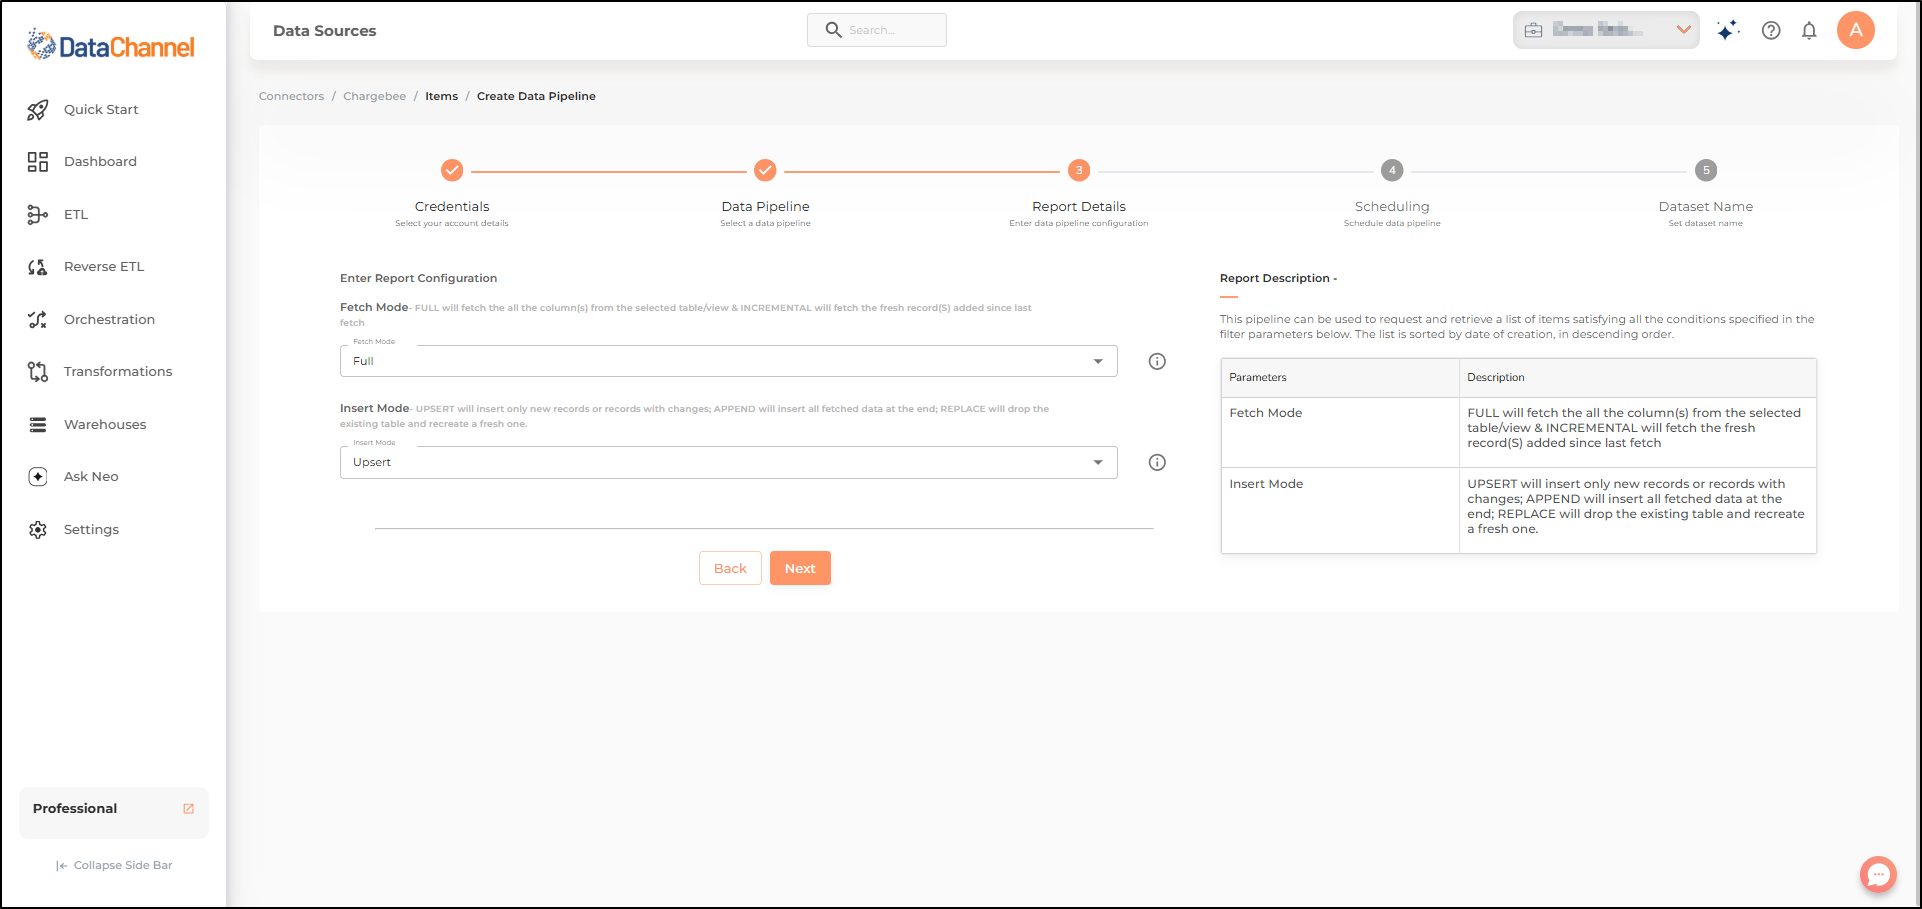This screenshot has width=1922, height=909.
Task: Open the Fetch Mode dropdown
Action: [728, 361]
